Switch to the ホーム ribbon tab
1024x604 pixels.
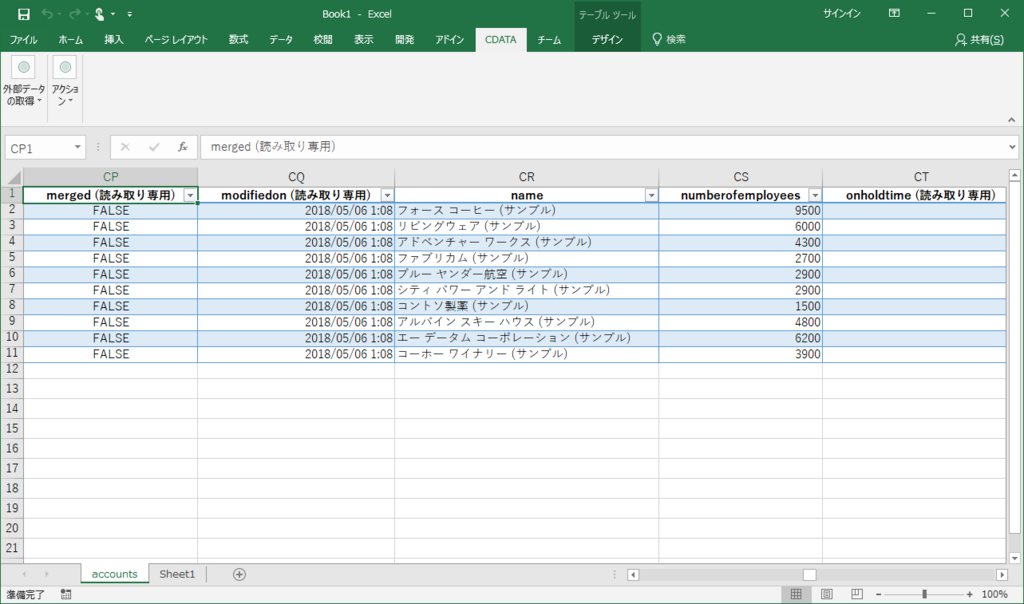point(71,40)
